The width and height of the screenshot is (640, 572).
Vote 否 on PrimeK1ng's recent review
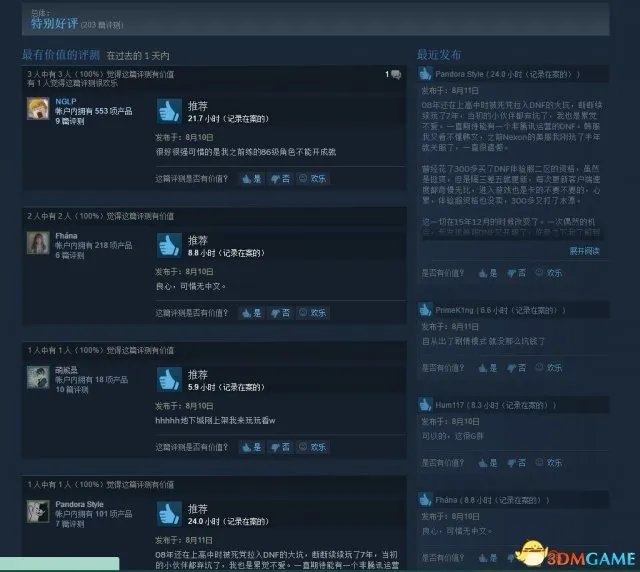tap(516, 368)
